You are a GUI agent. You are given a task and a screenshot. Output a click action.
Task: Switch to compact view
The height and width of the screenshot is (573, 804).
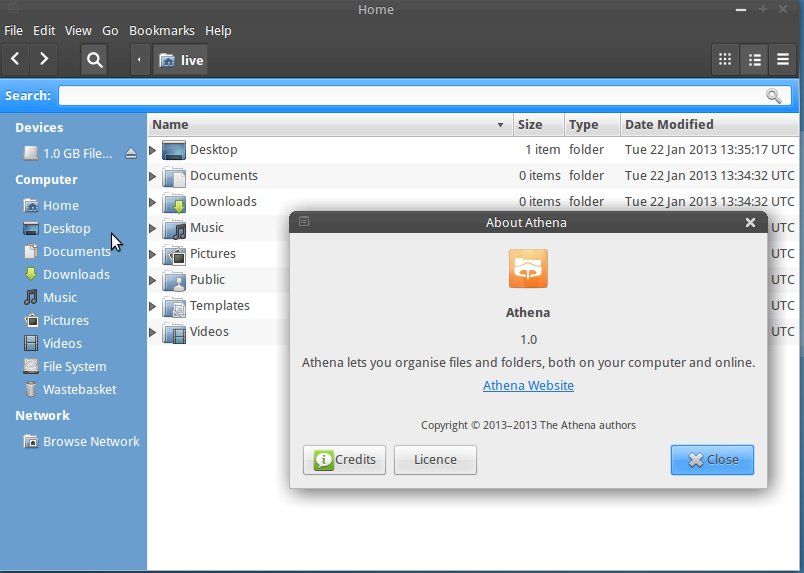782,60
